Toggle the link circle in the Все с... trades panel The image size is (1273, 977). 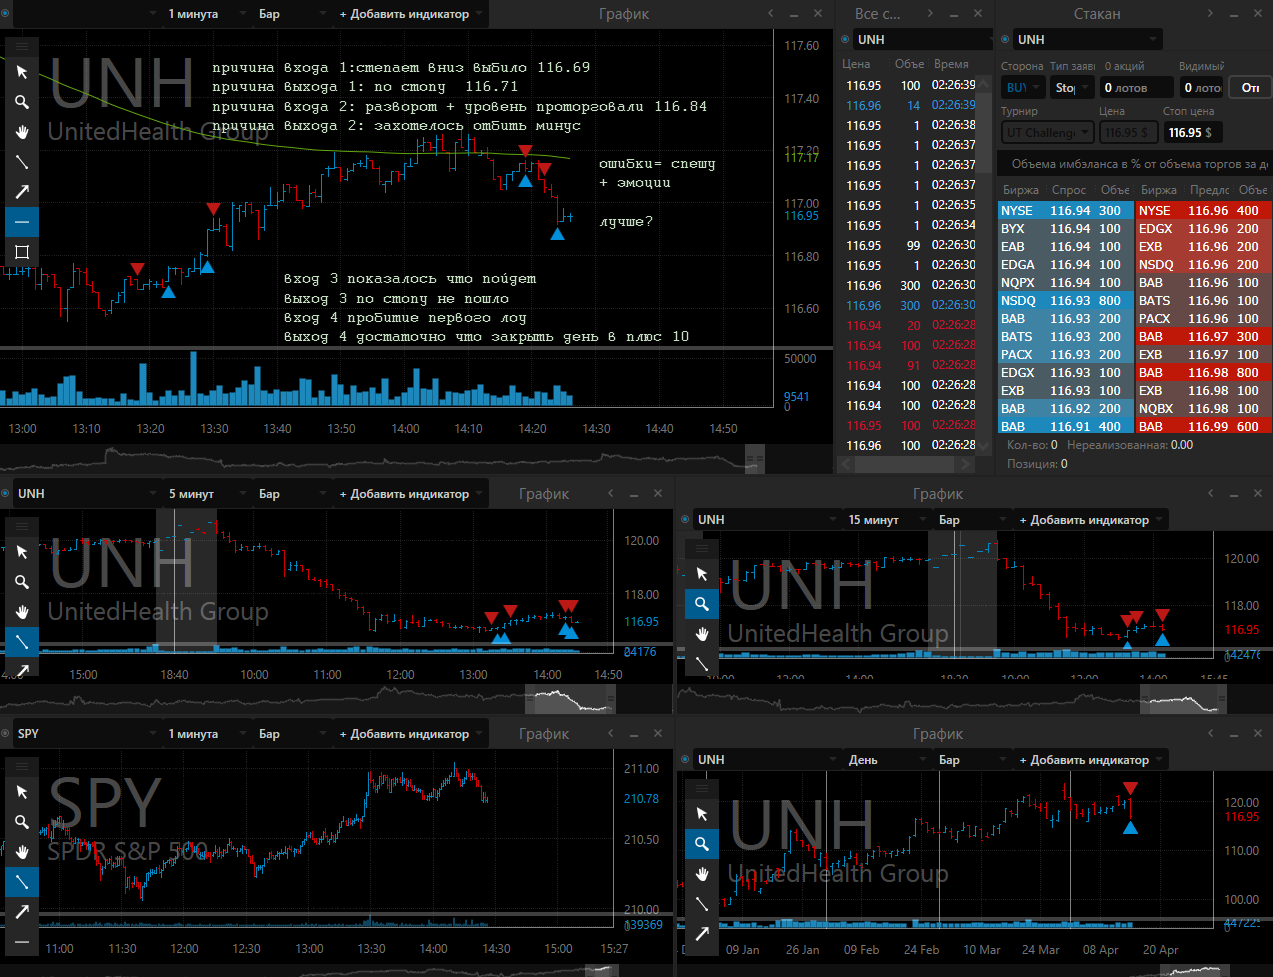(845, 40)
